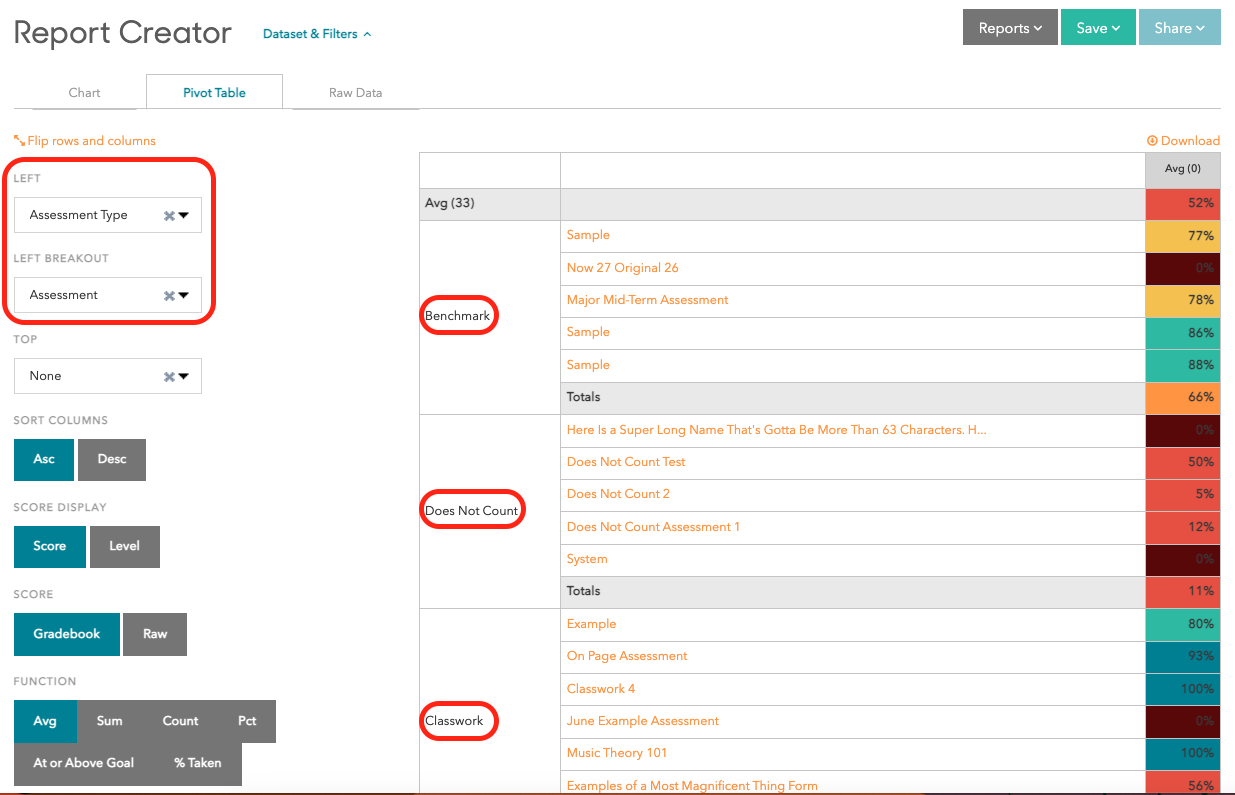This screenshot has height=795, width=1235.
Task: Click the Flip rows and columns icon
Action: click(19, 141)
